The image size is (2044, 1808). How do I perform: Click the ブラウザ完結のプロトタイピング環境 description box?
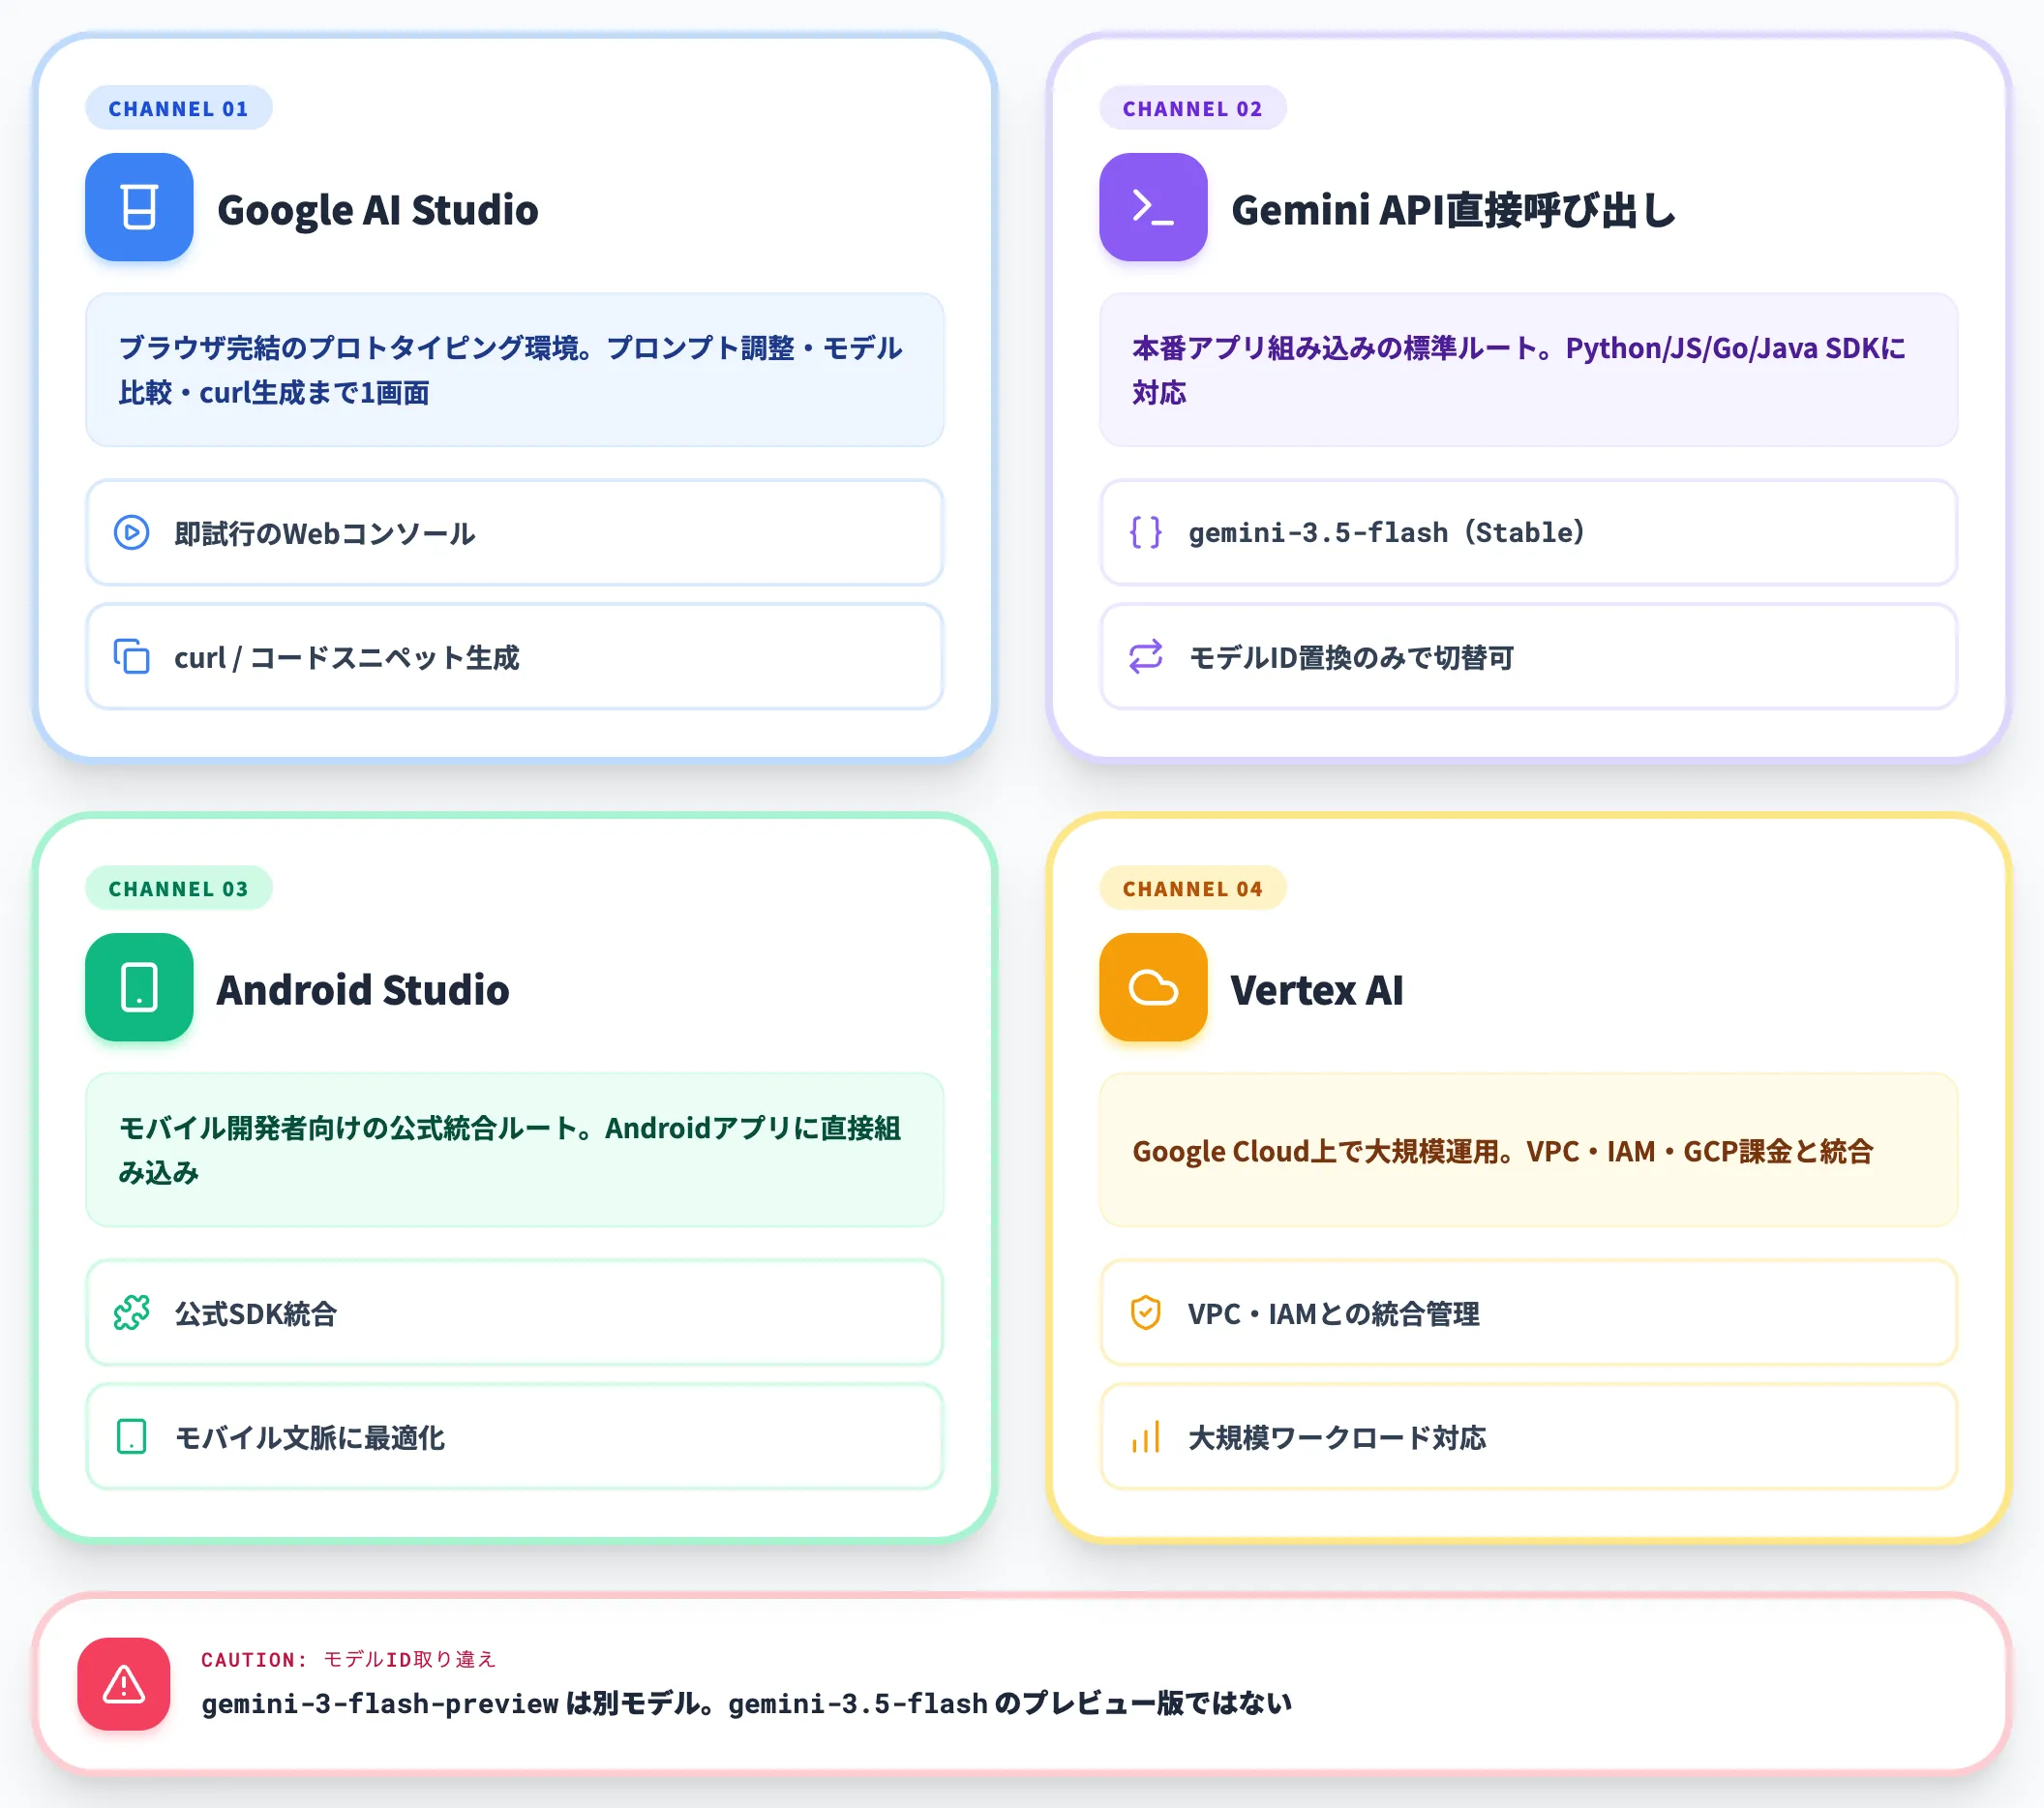point(515,370)
